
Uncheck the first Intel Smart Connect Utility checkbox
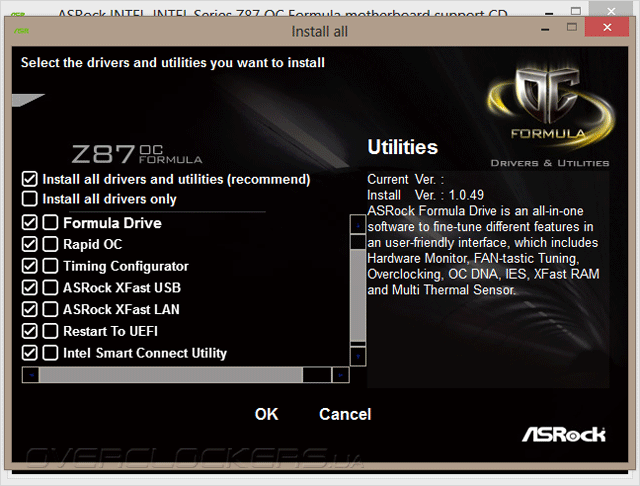[30, 353]
